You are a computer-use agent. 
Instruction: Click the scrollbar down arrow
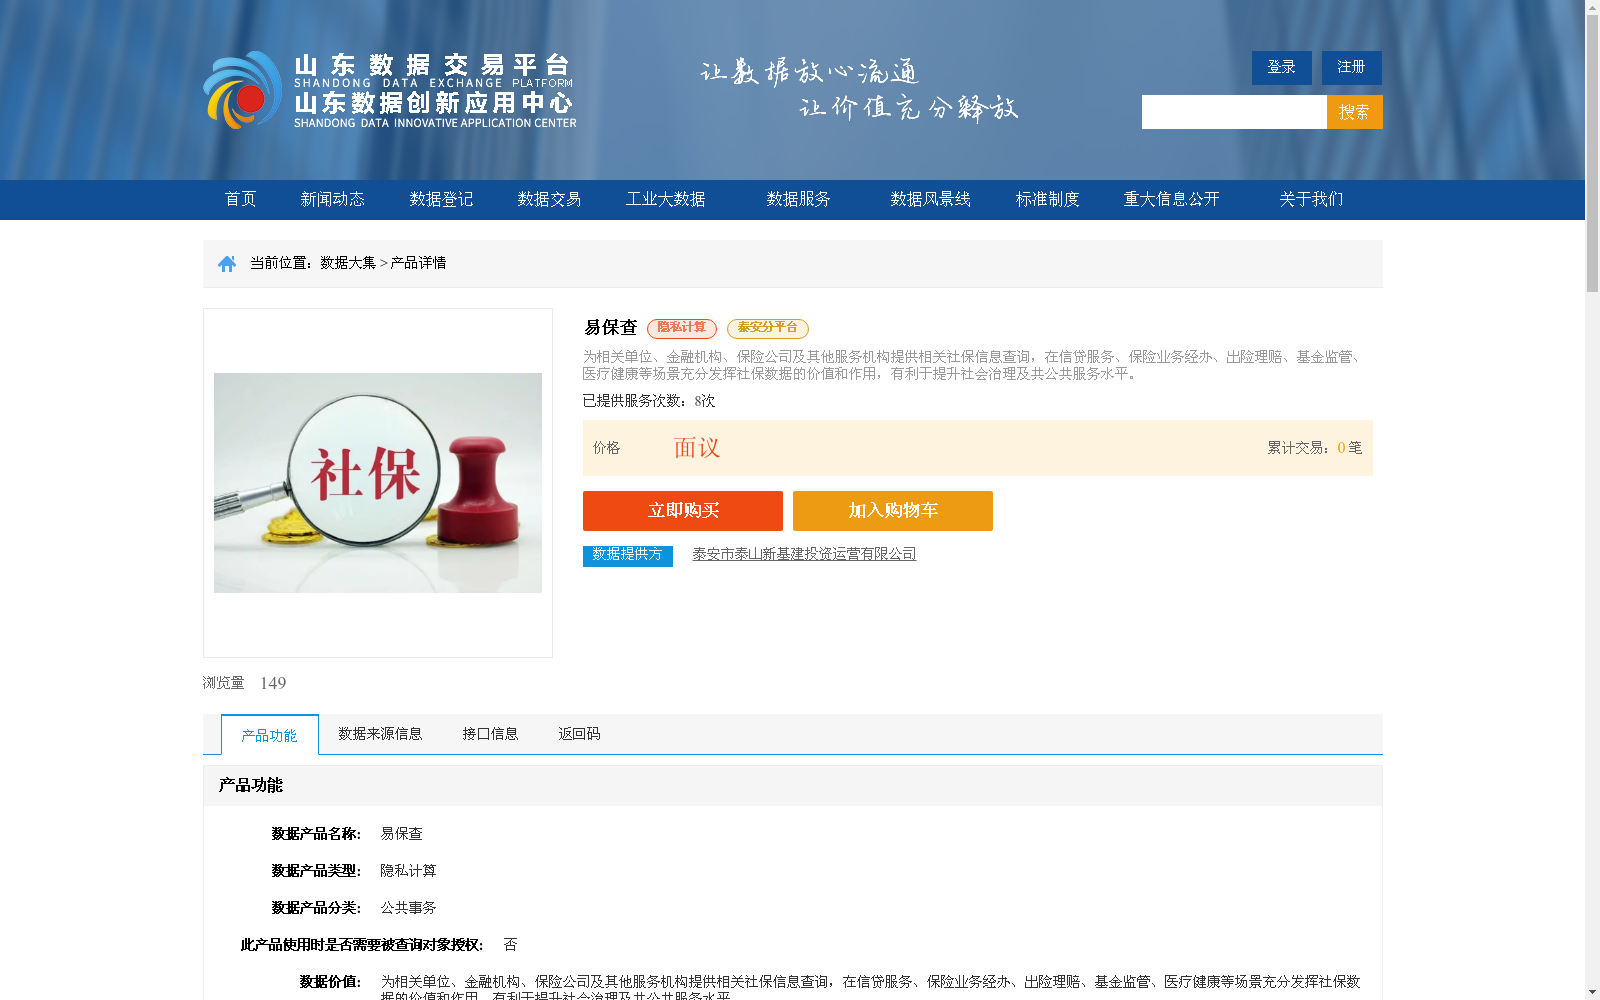click(1592, 993)
